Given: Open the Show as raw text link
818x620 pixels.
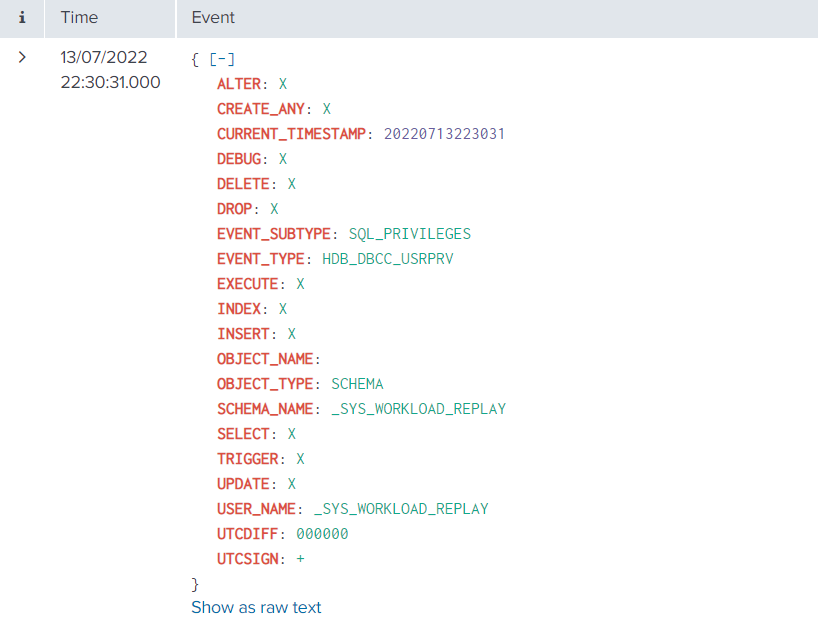Looking at the screenshot, I should pyautogui.click(x=256, y=607).
